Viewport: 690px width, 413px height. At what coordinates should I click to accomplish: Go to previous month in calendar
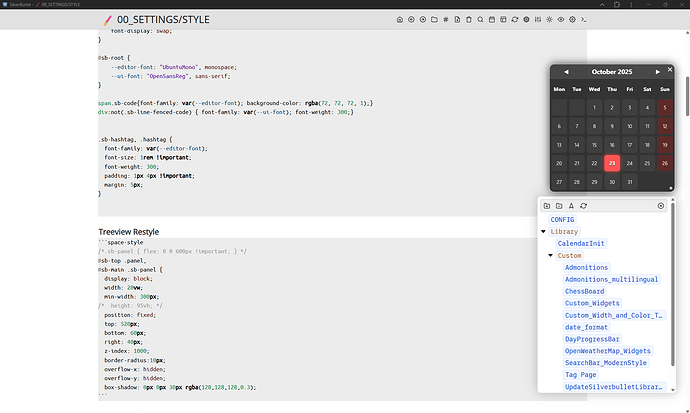pyautogui.click(x=566, y=72)
